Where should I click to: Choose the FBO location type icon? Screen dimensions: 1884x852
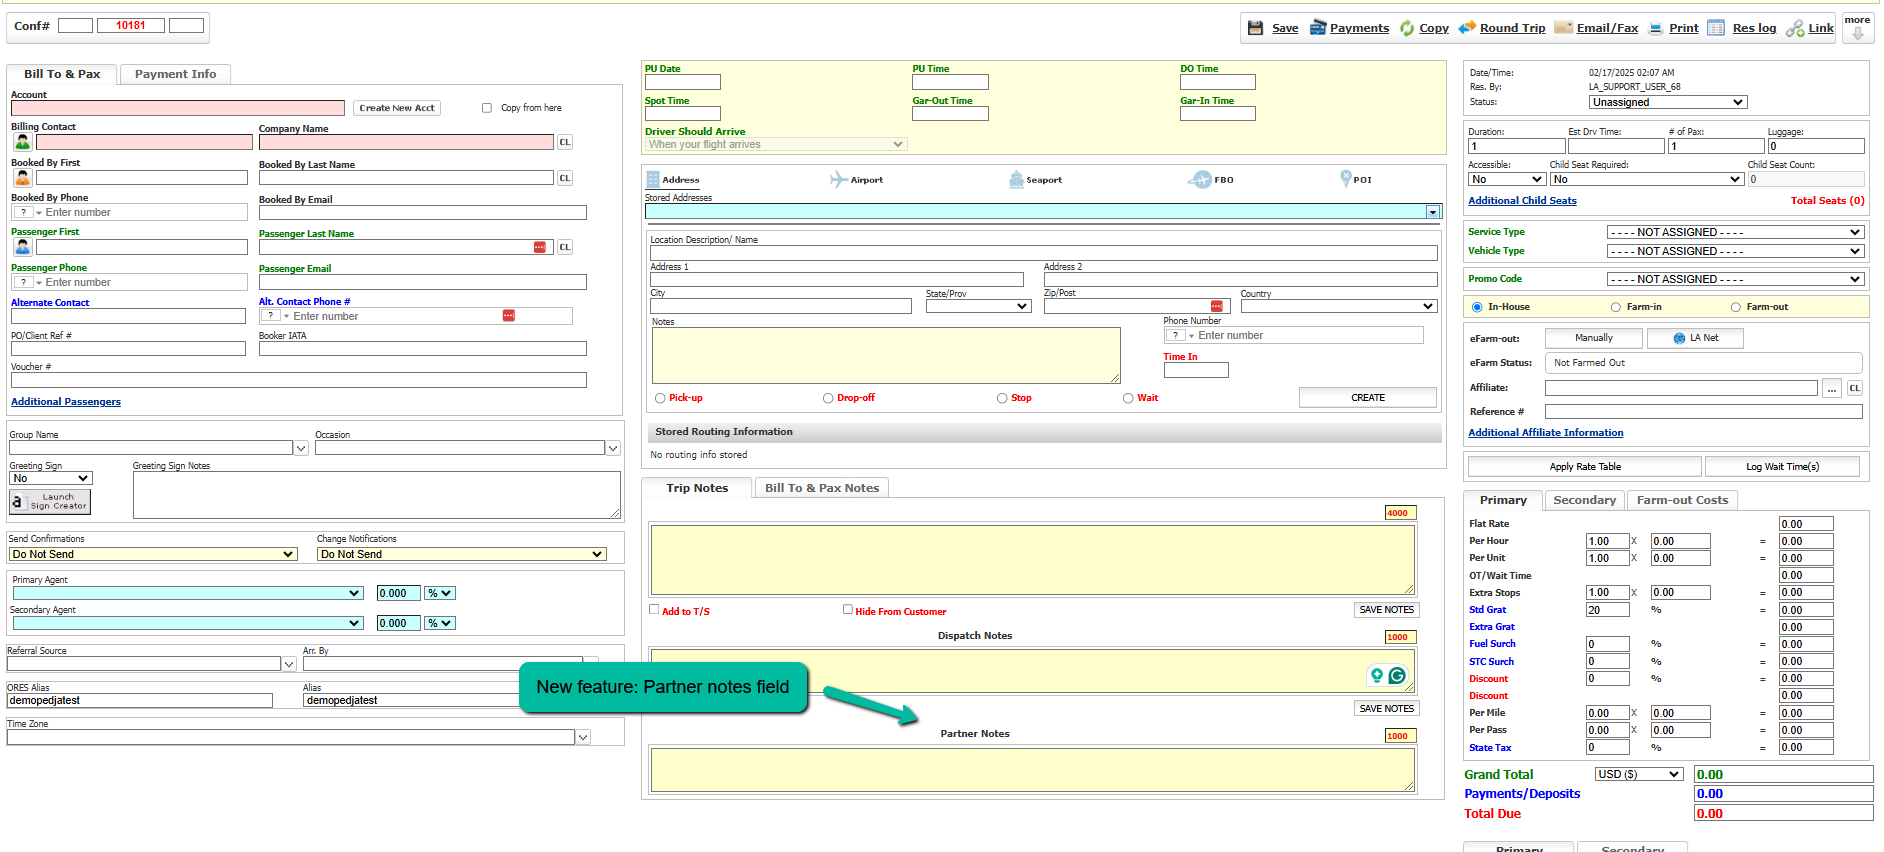(1199, 180)
